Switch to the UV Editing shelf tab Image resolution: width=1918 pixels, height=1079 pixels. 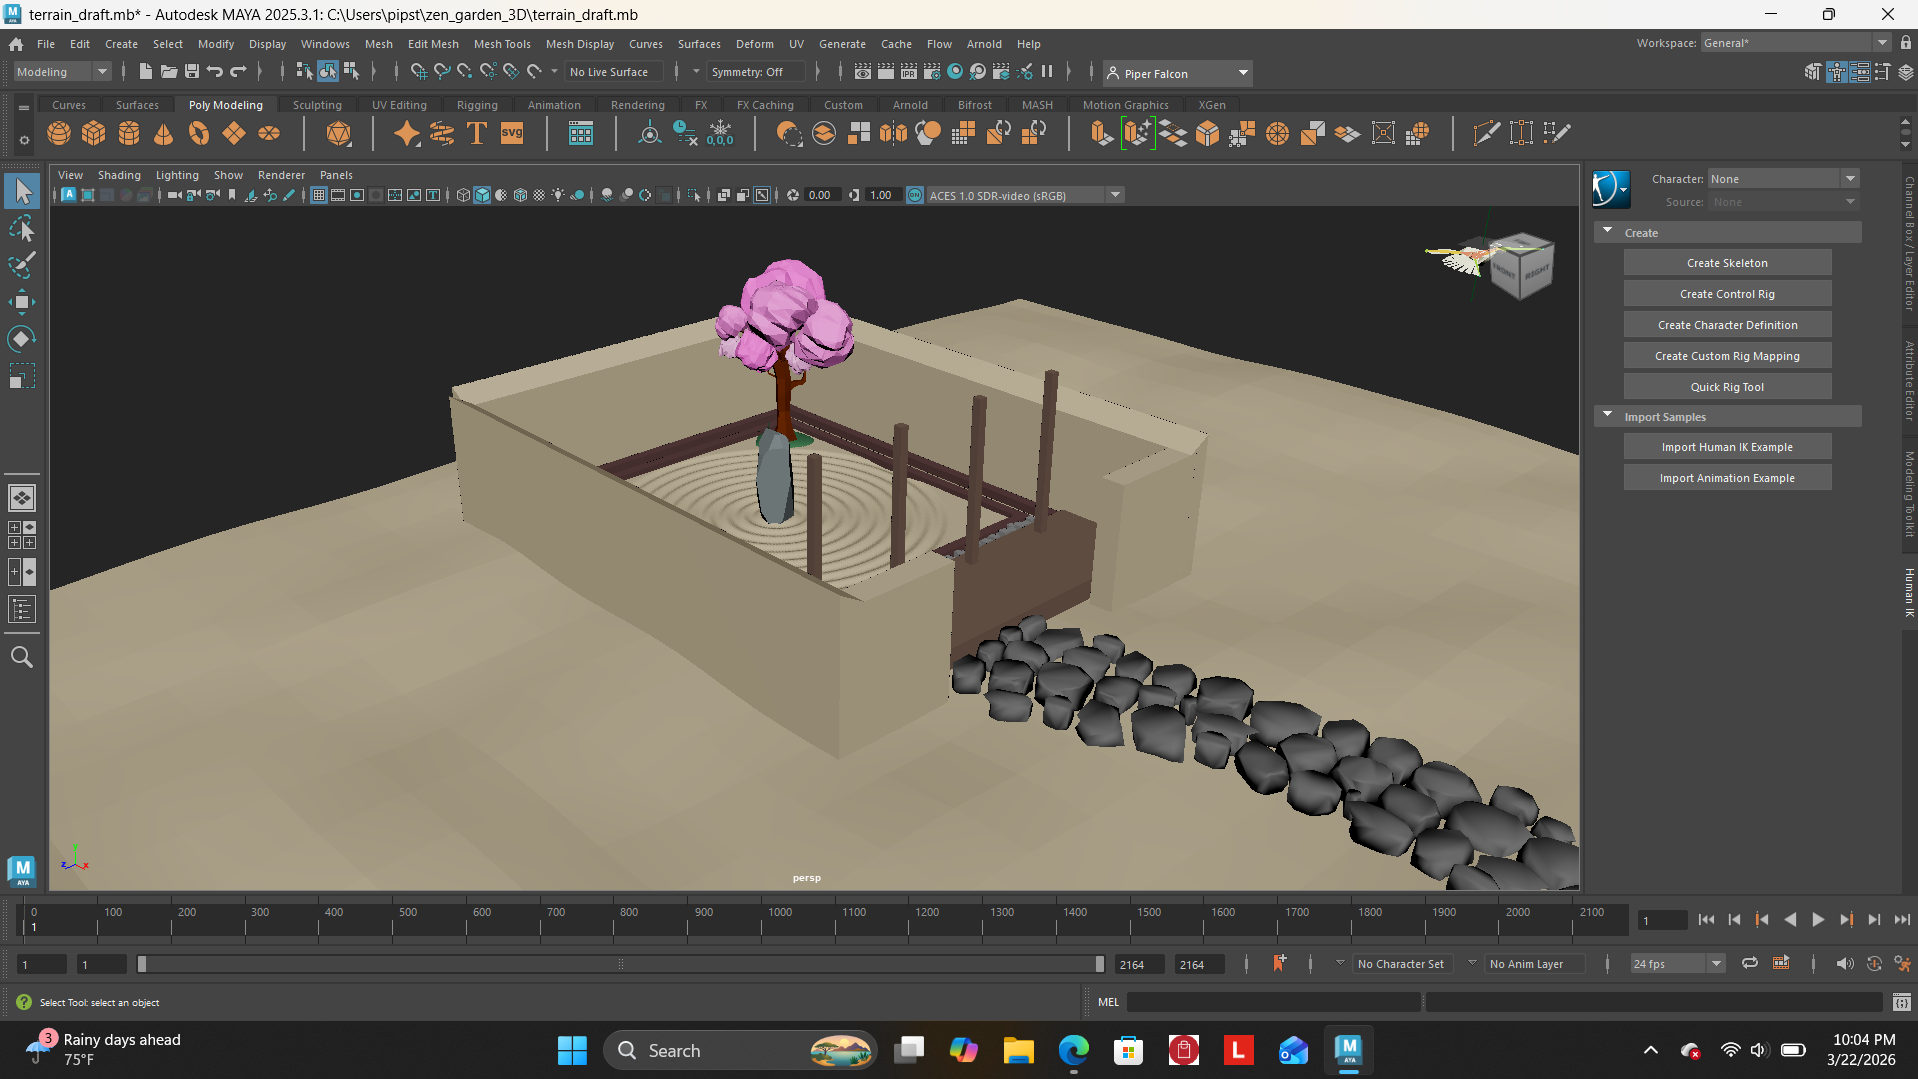click(x=399, y=105)
